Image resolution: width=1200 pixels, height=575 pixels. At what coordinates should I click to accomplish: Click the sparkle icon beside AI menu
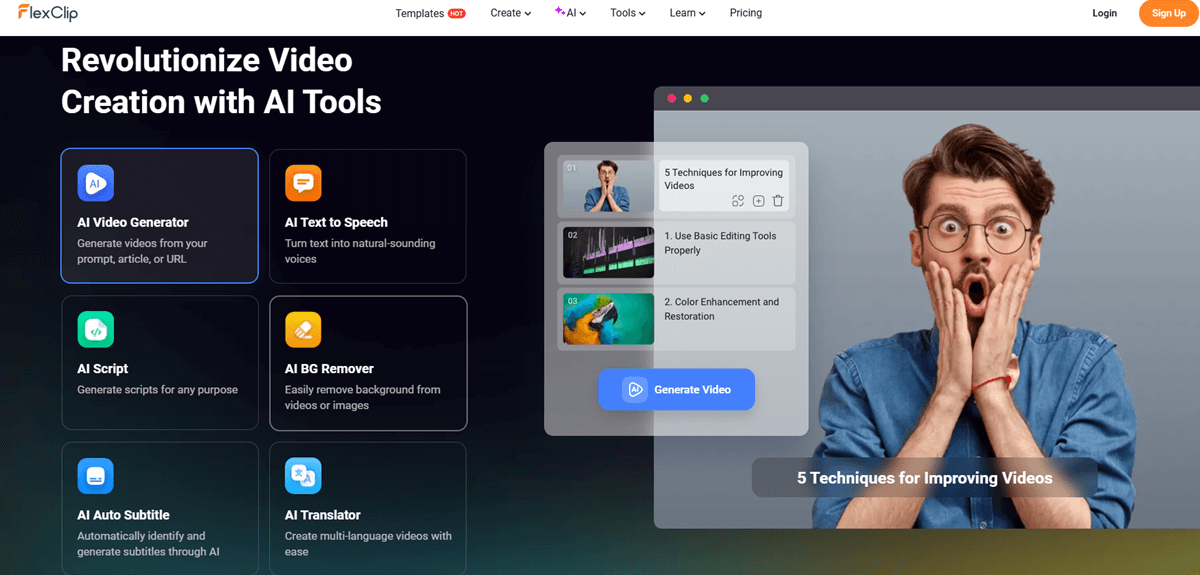tap(560, 11)
